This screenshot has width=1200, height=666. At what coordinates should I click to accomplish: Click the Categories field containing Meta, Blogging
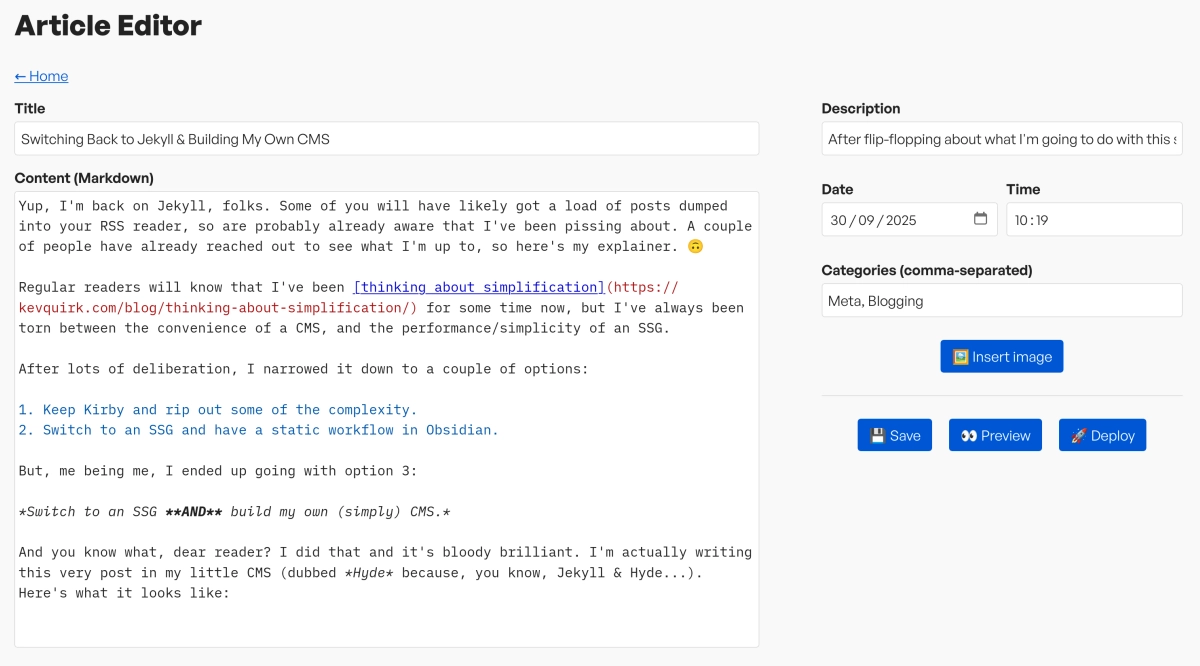(x=1001, y=301)
